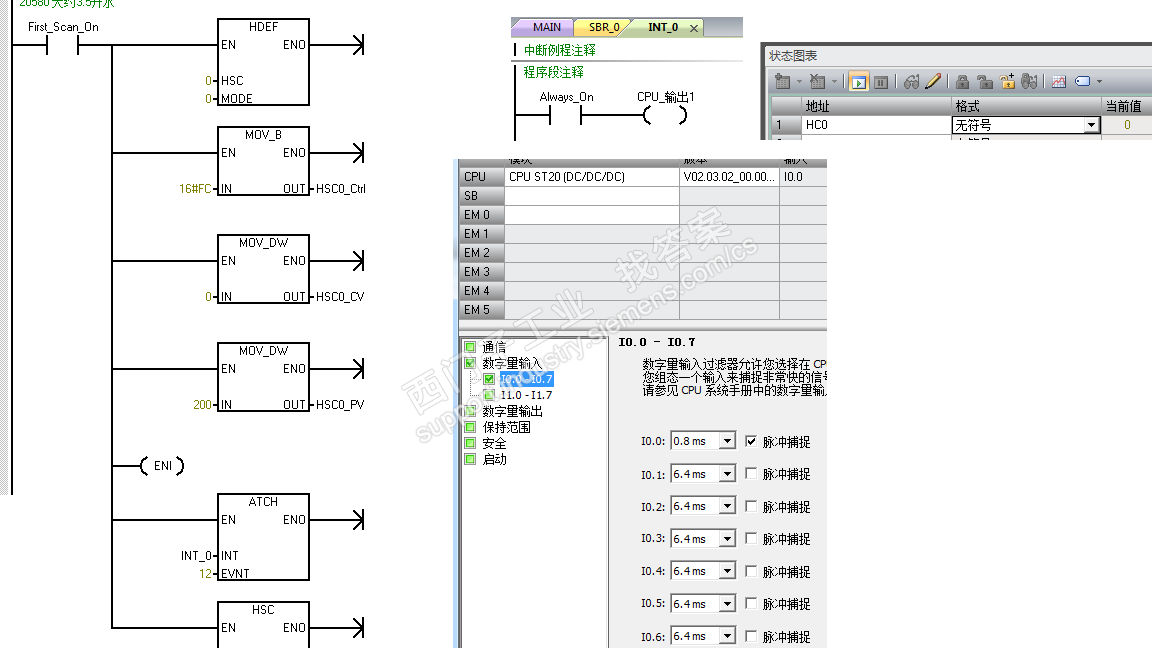Image resolution: width=1152 pixels, height=648 pixels.
Task: Select the 保持范围 tree node
Action: [506, 427]
